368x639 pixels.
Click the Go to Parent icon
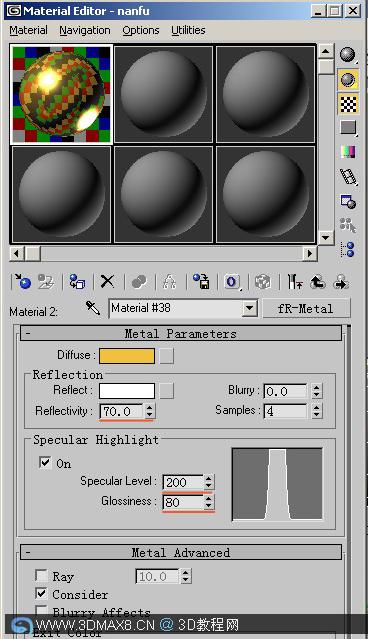coord(318,282)
